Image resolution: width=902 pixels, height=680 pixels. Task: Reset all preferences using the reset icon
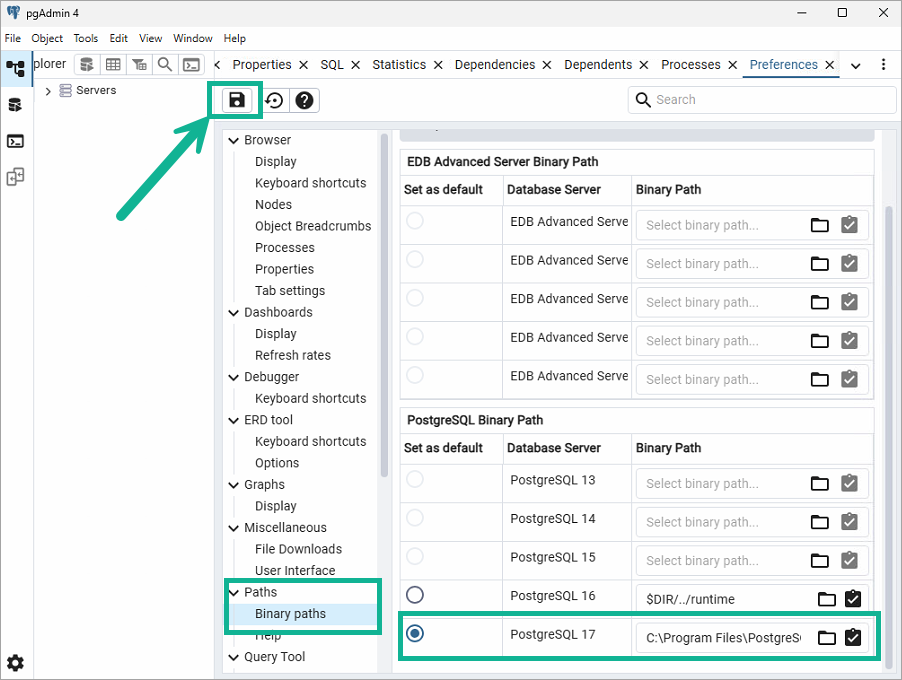pyautogui.click(x=274, y=101)
